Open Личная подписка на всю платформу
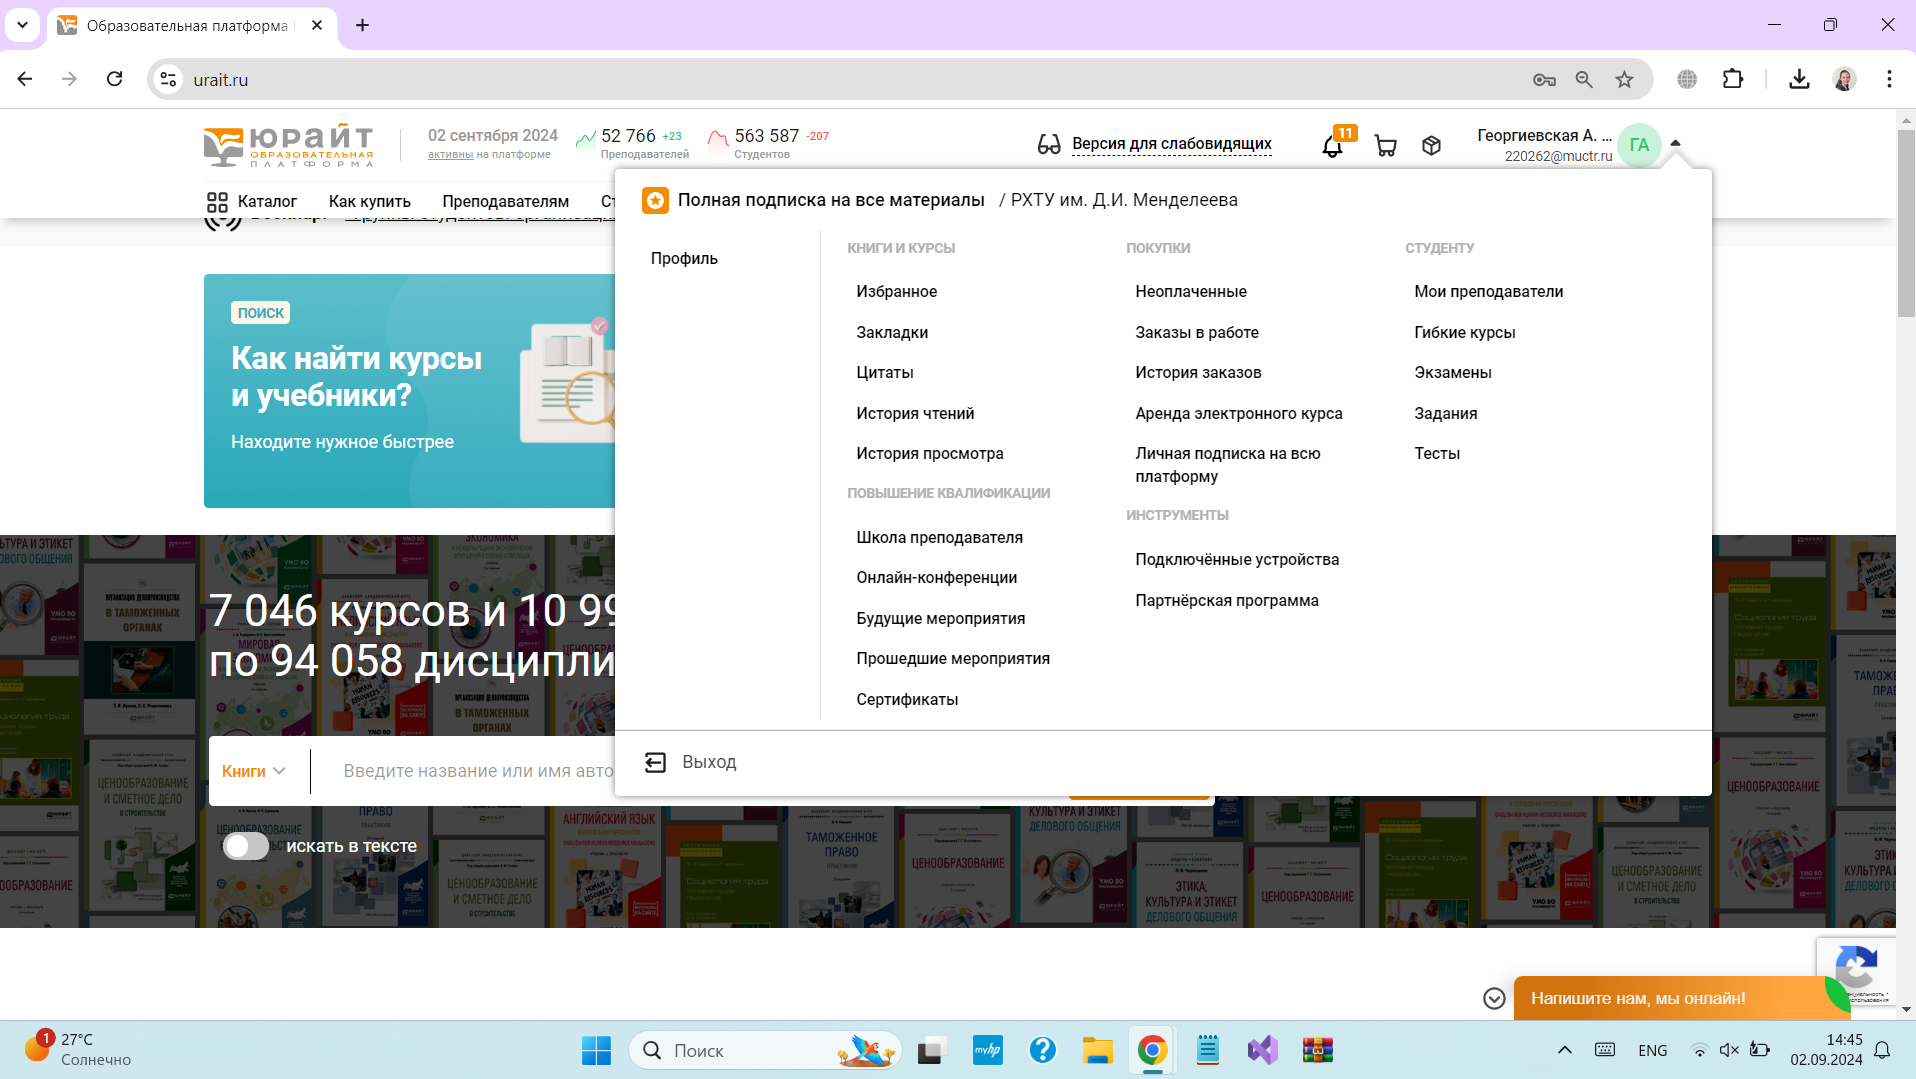1916x1079 pixels. [1227, 465]
